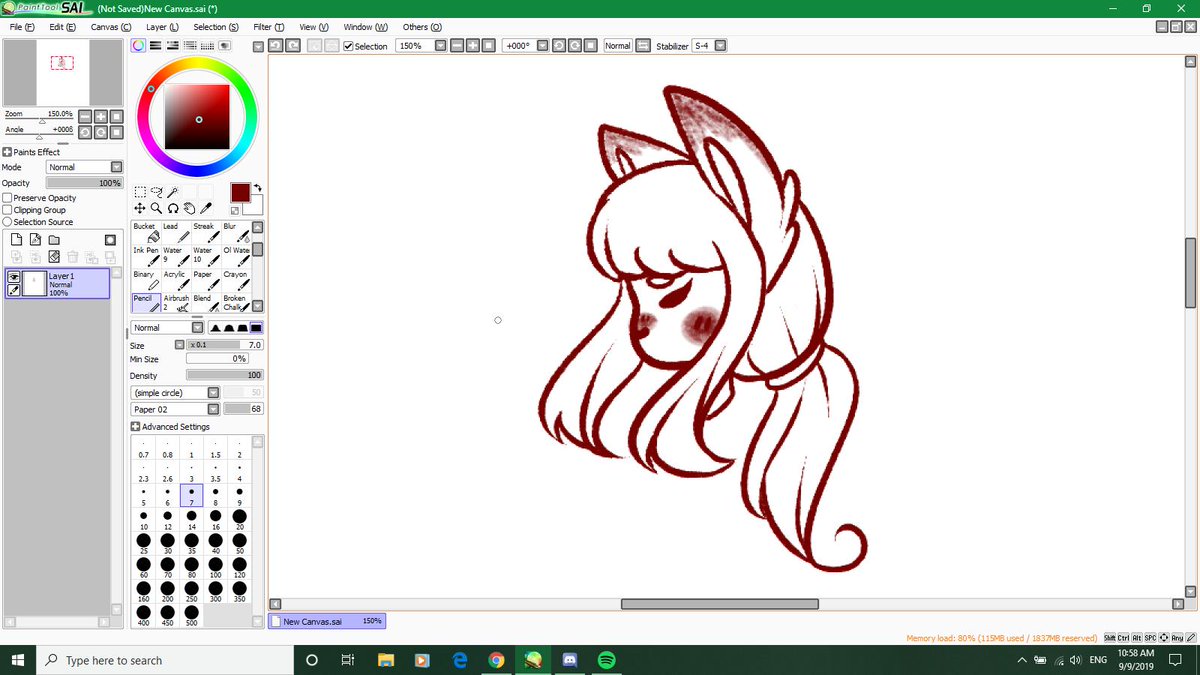Open the File menu
Screen dimensions: 1200x675
click(21, 27)
